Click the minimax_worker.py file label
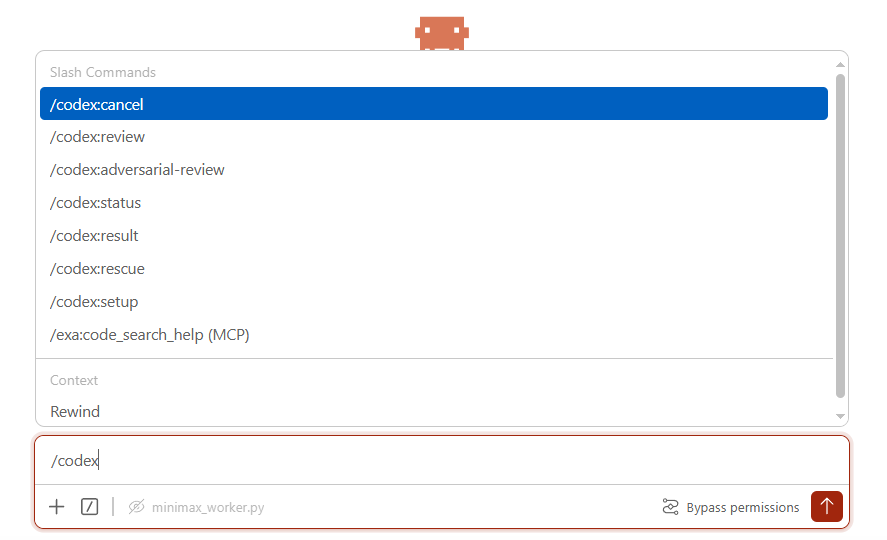 coord(208,507)
